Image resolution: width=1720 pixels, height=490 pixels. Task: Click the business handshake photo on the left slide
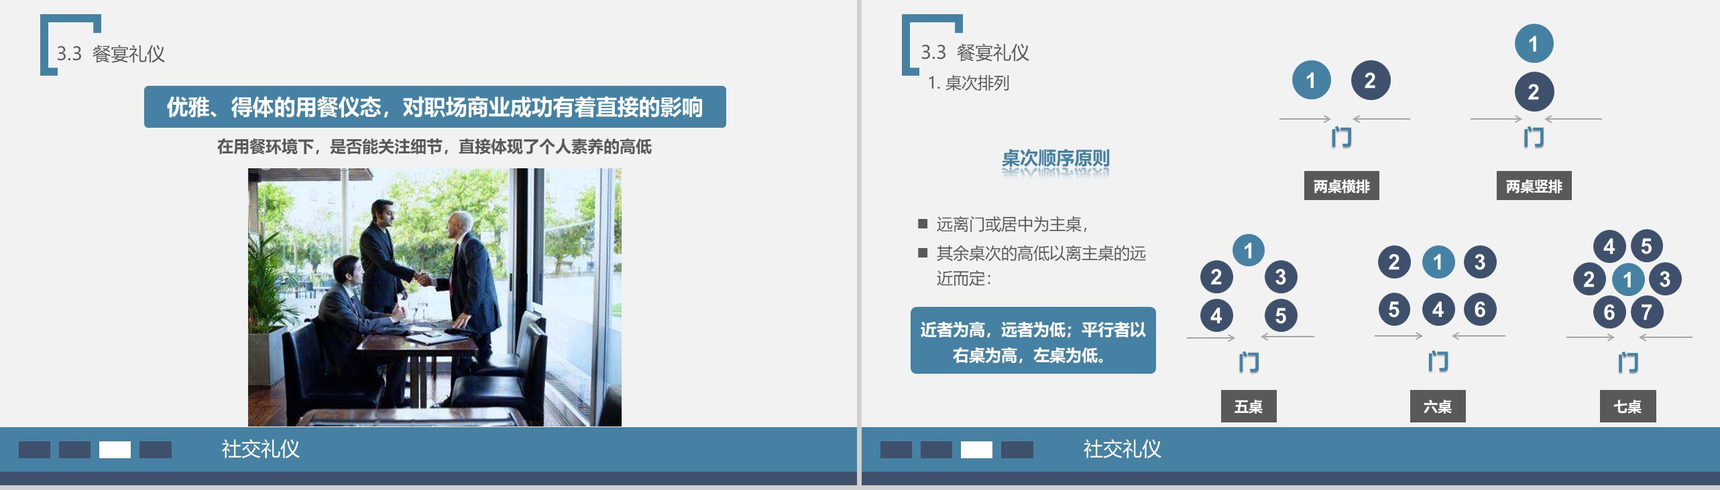(x=434, y=297)
